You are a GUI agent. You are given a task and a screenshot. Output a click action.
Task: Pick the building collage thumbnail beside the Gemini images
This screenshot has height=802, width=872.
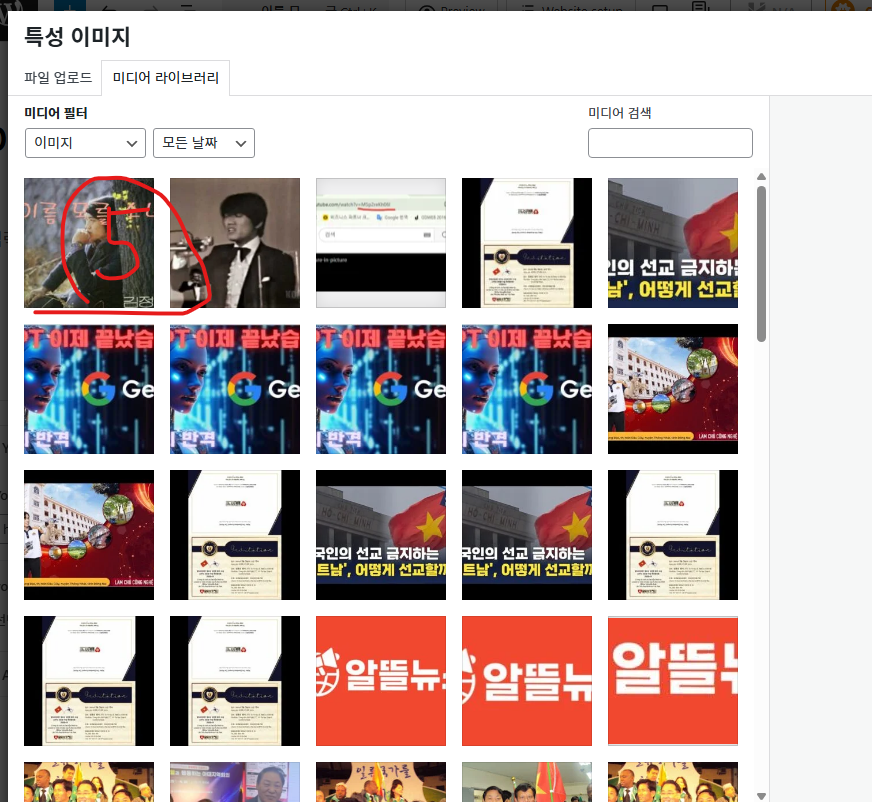[673, 389]
